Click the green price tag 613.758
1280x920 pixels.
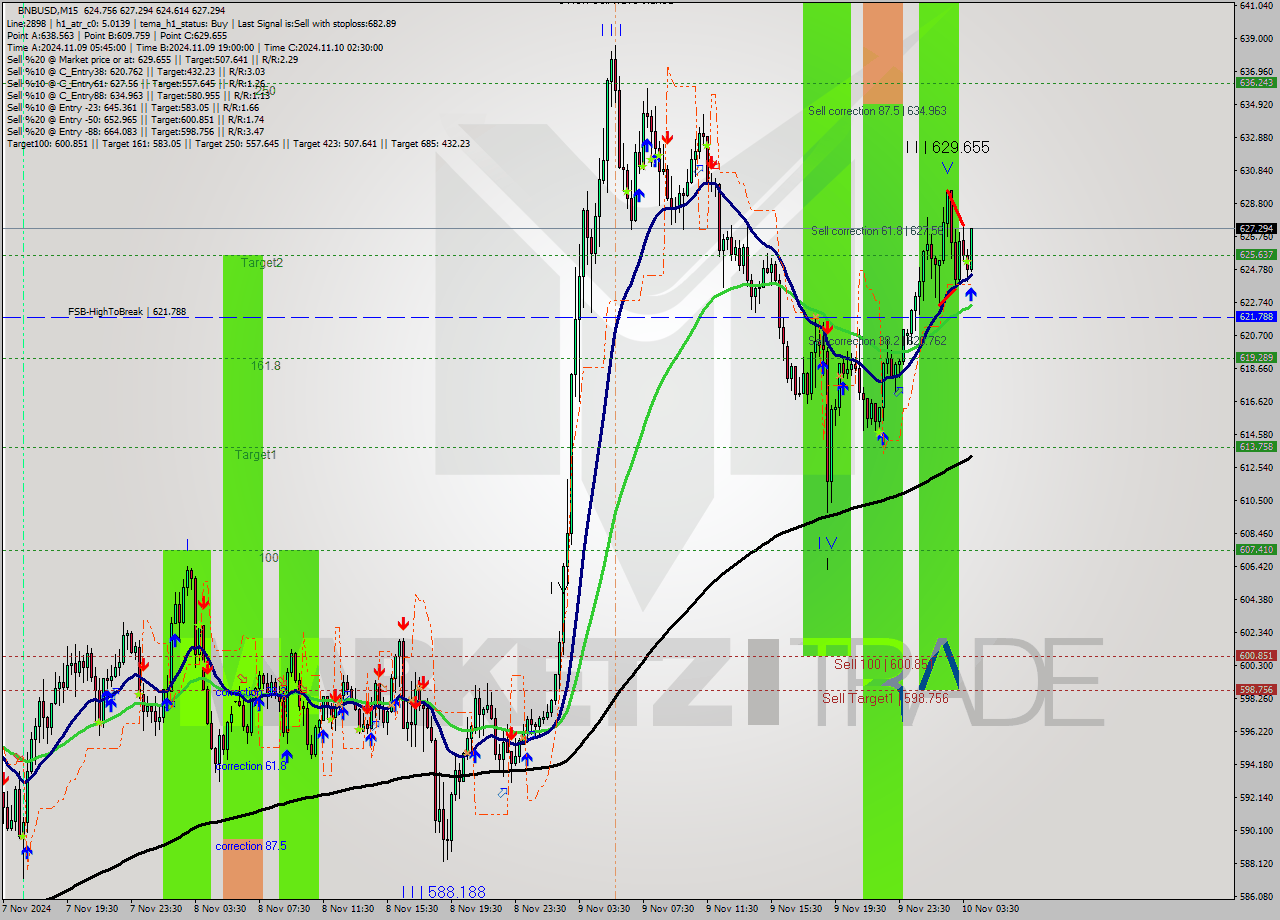[1256, 447]
